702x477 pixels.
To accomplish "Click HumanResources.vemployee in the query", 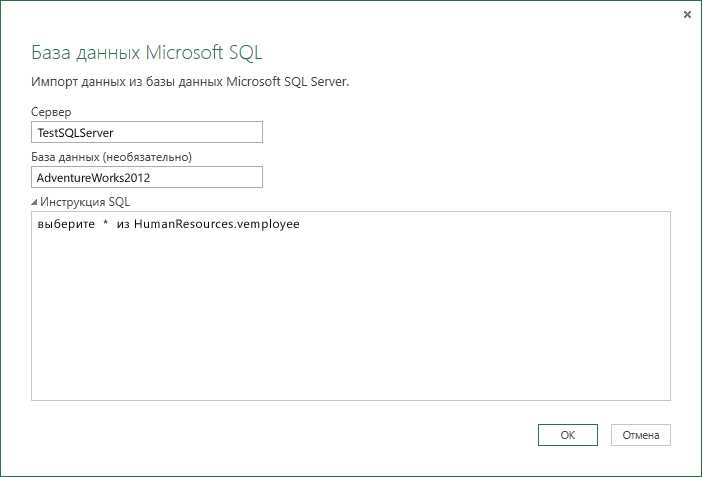I will (217, 224).
